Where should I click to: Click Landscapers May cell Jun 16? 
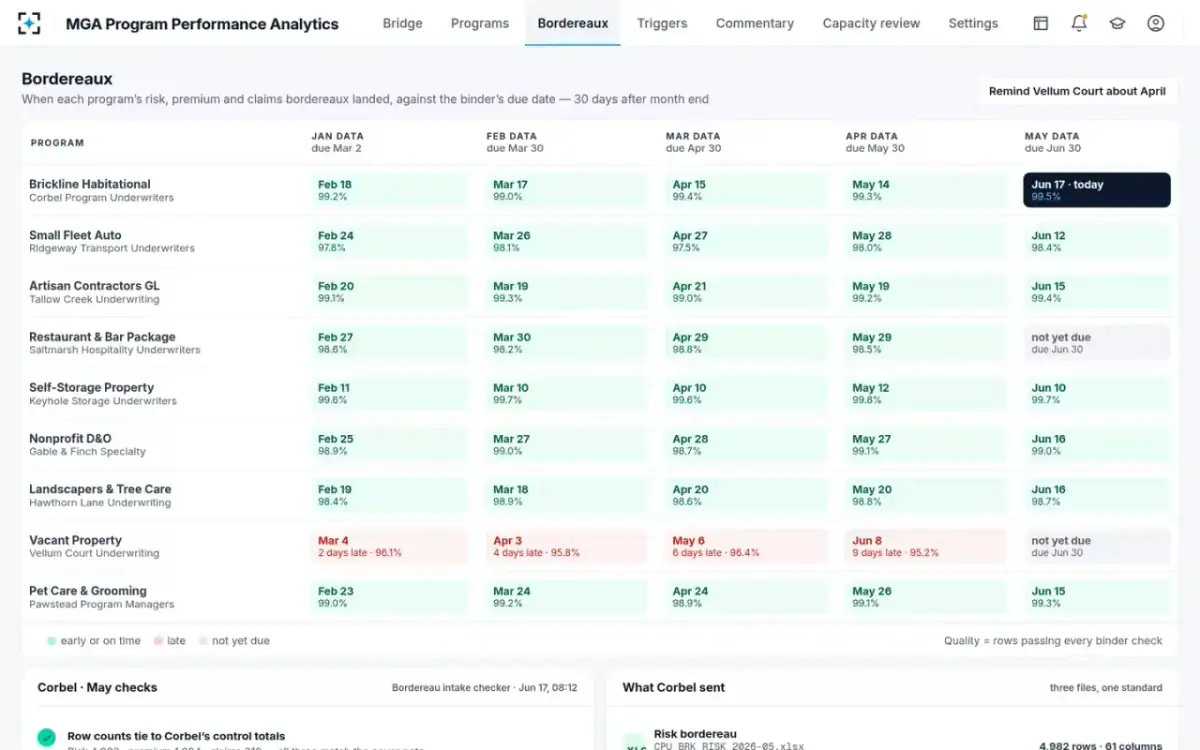[x=1096, y=495]
